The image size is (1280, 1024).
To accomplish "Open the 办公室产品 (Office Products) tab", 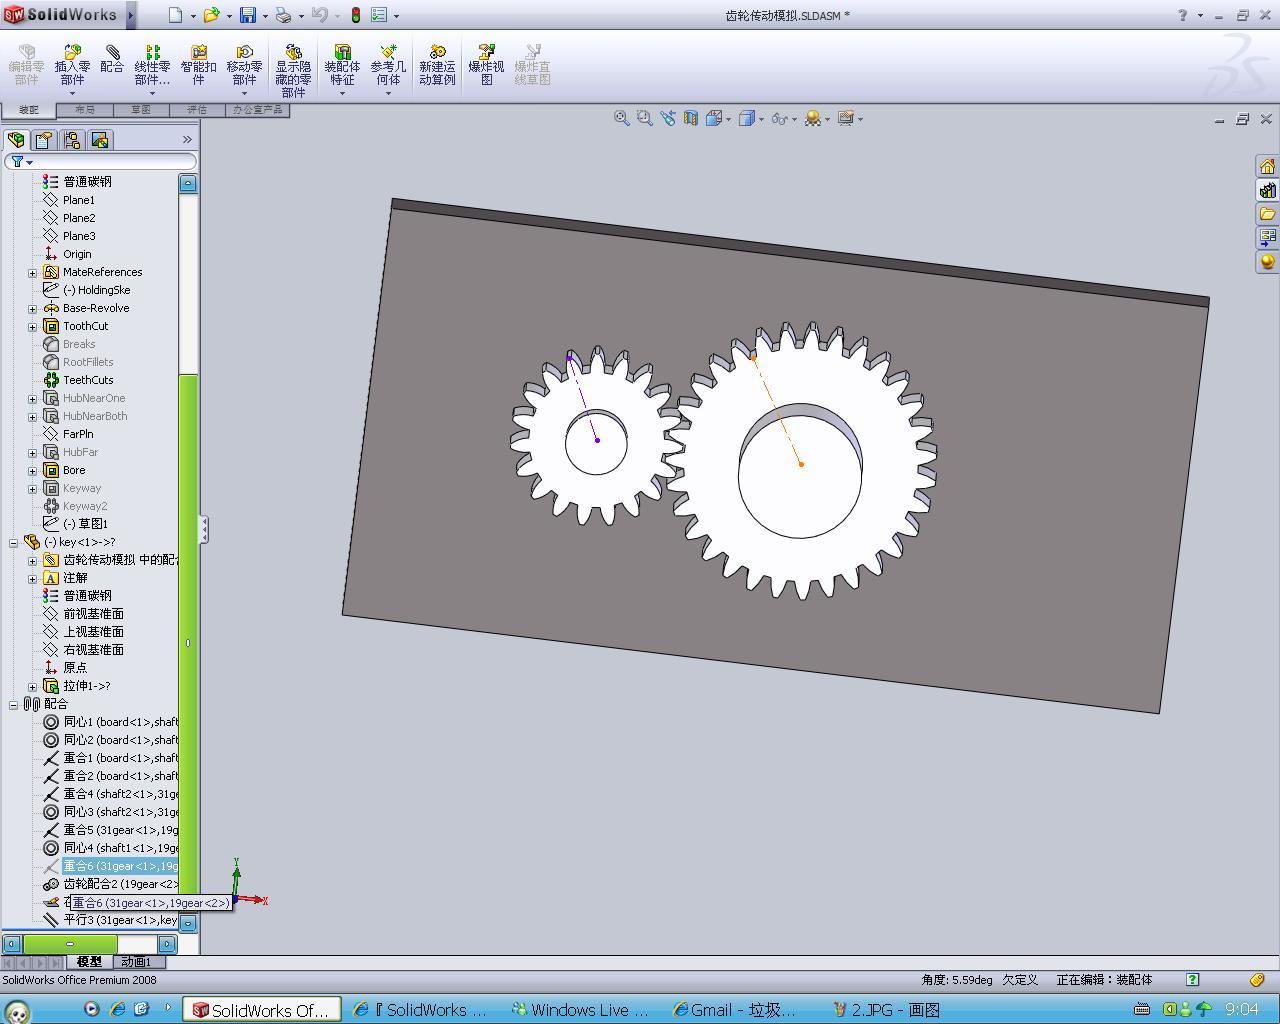I will pyautogui.click(x=257, y=110).
